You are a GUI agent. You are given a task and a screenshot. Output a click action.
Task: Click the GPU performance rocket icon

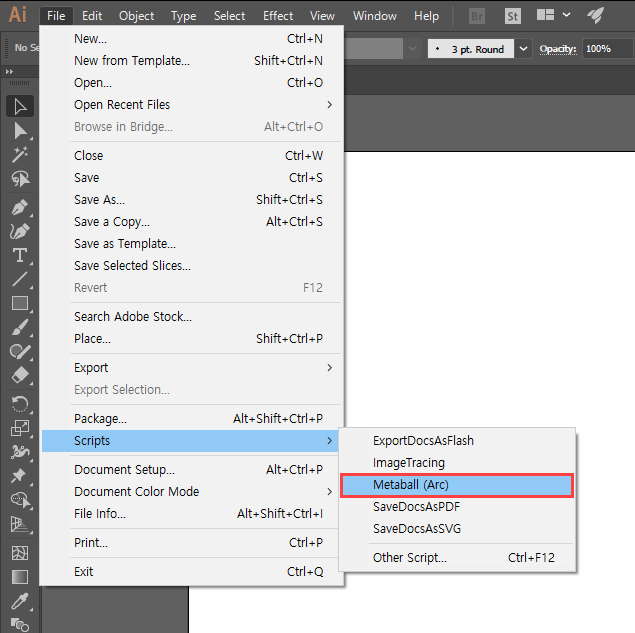pos(595,15)
